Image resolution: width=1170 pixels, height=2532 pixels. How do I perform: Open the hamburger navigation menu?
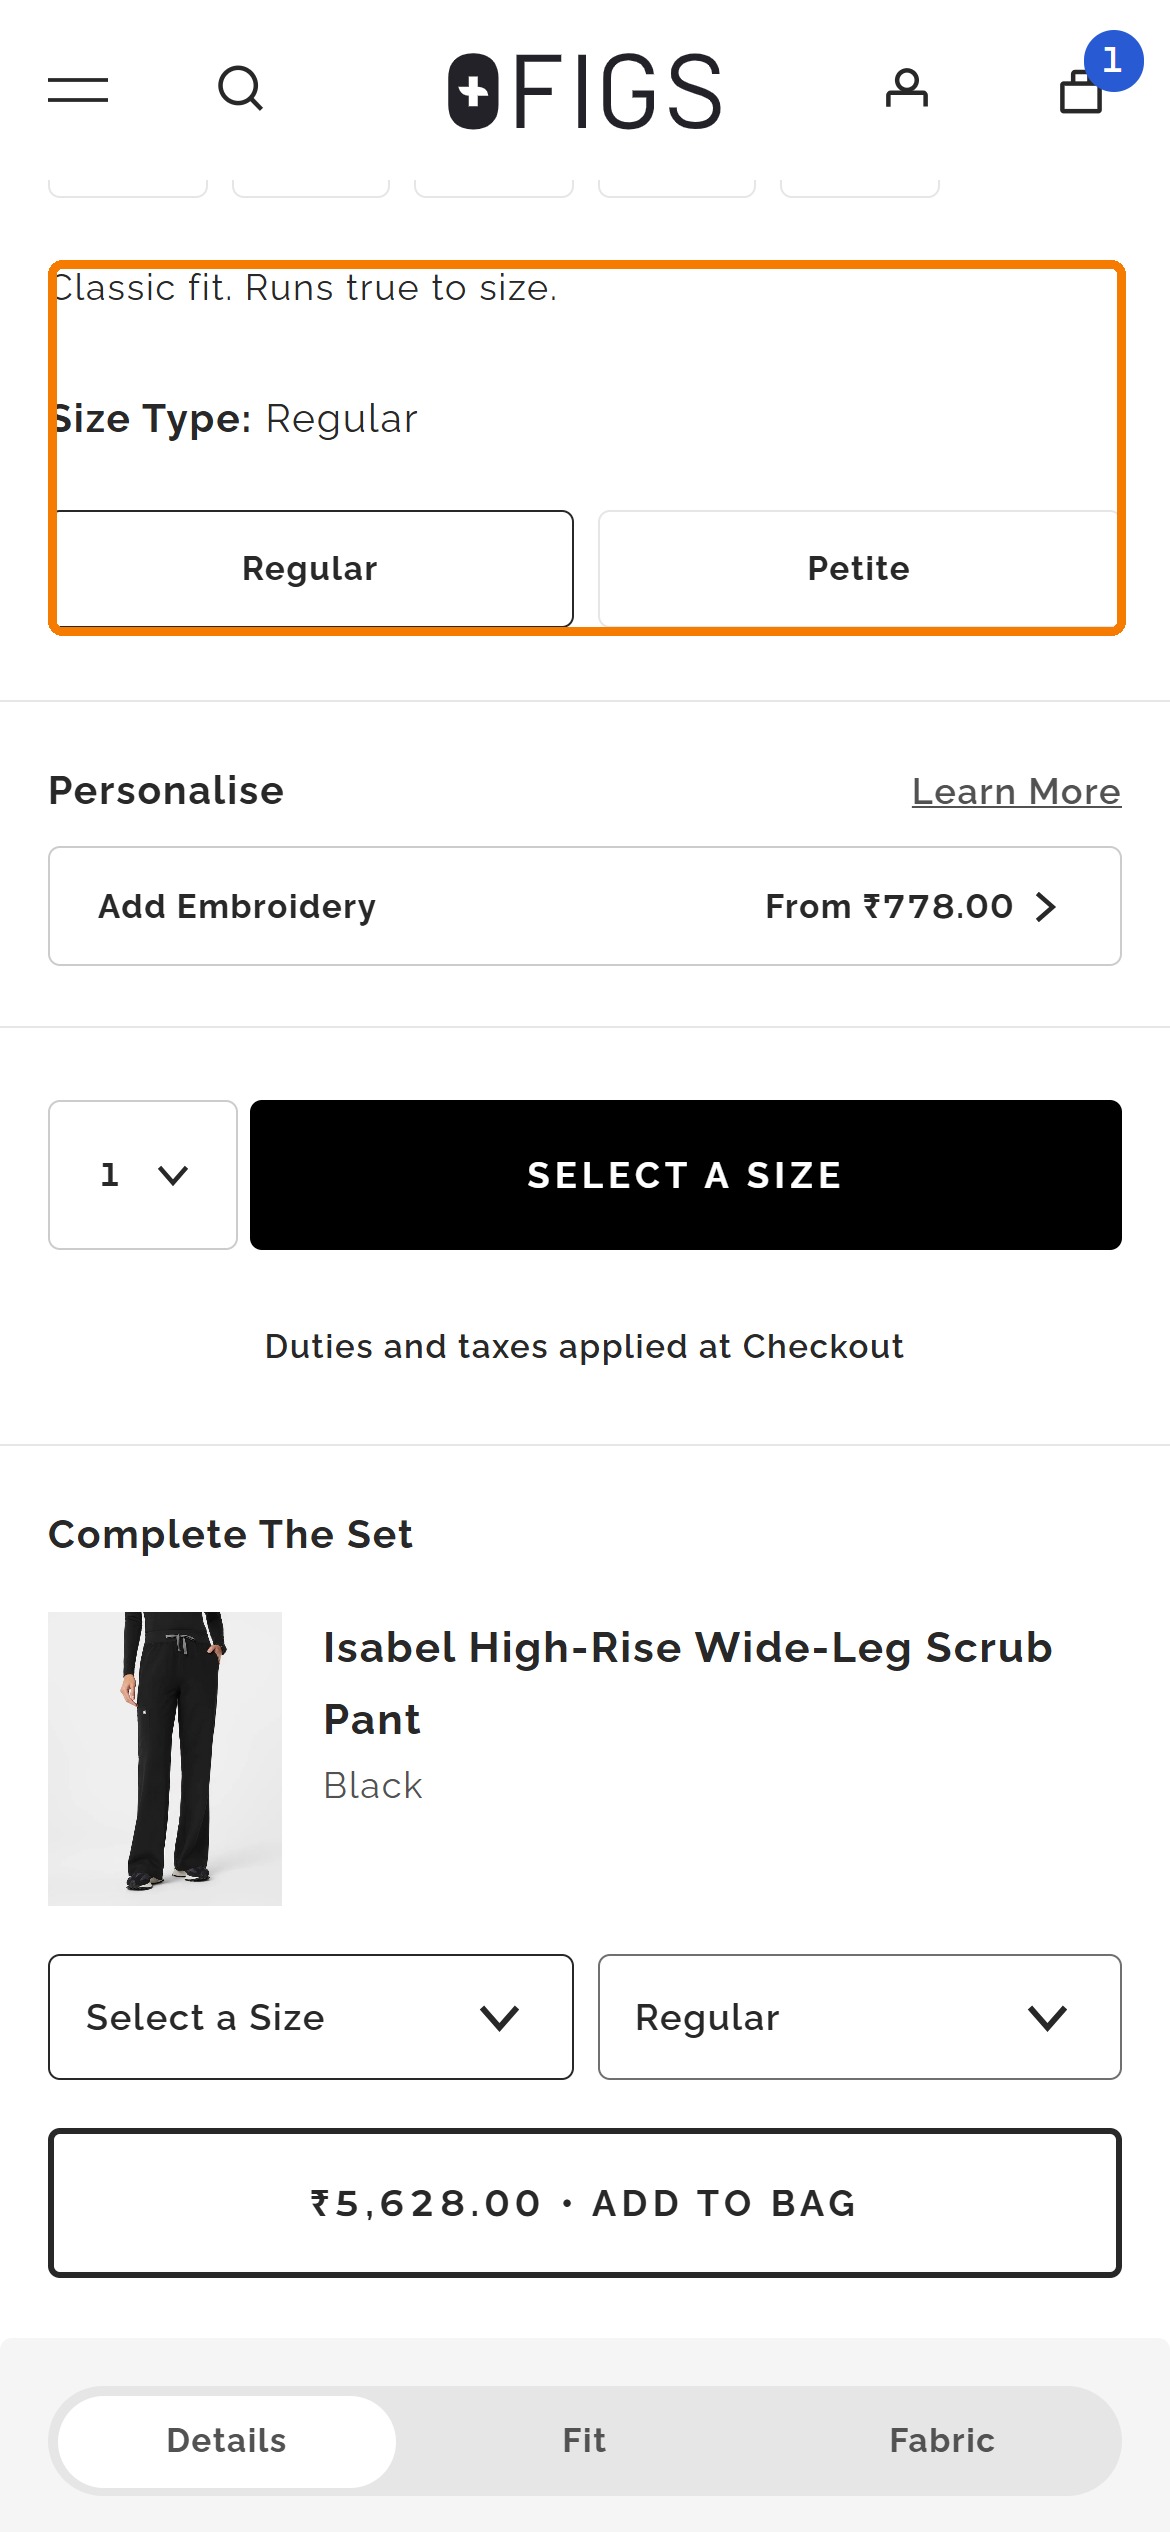78,90
